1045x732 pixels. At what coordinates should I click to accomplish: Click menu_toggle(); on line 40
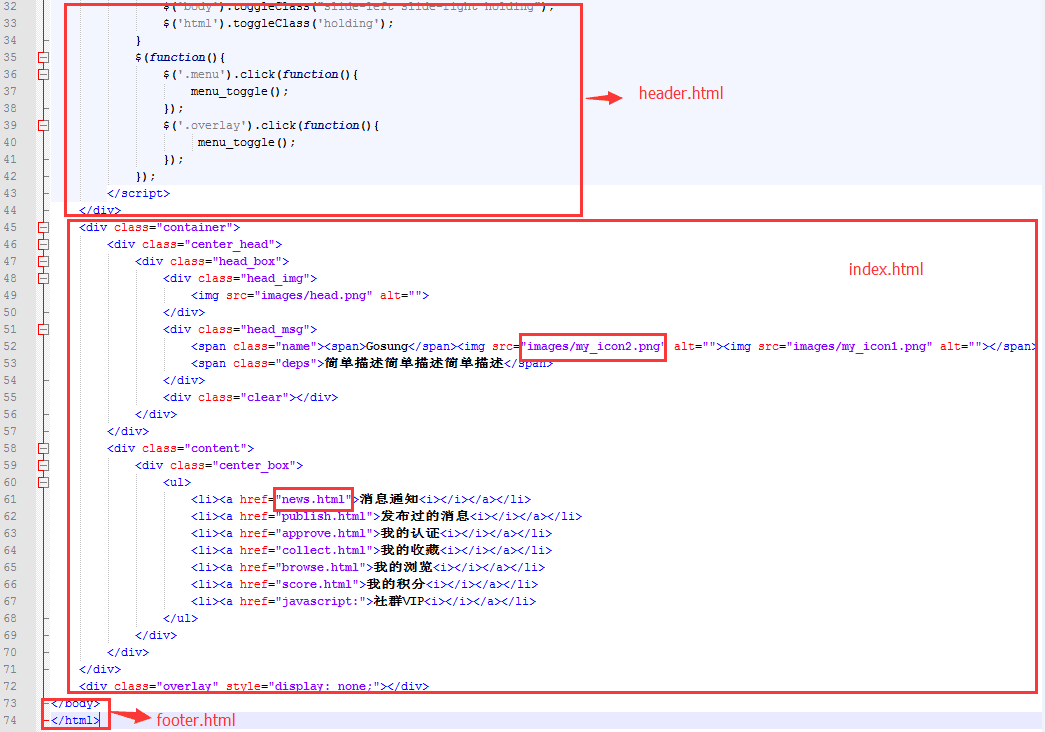click(247, 143)
